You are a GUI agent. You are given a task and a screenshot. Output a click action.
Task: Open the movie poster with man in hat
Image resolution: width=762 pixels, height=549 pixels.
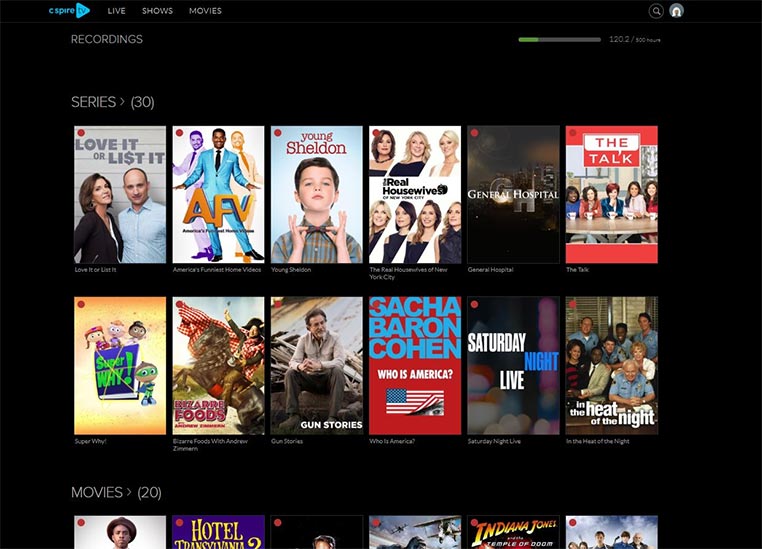click(x=120, y=532)
